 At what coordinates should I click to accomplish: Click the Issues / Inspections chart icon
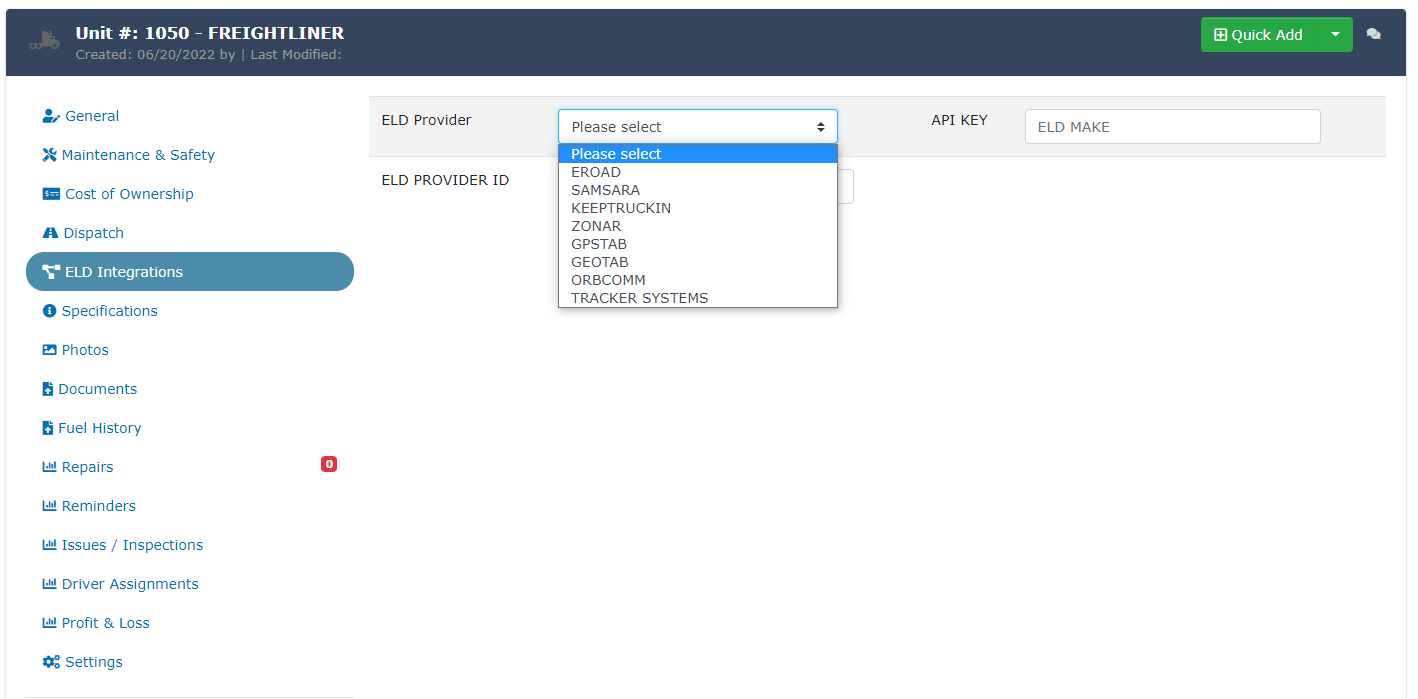point(49,545)
